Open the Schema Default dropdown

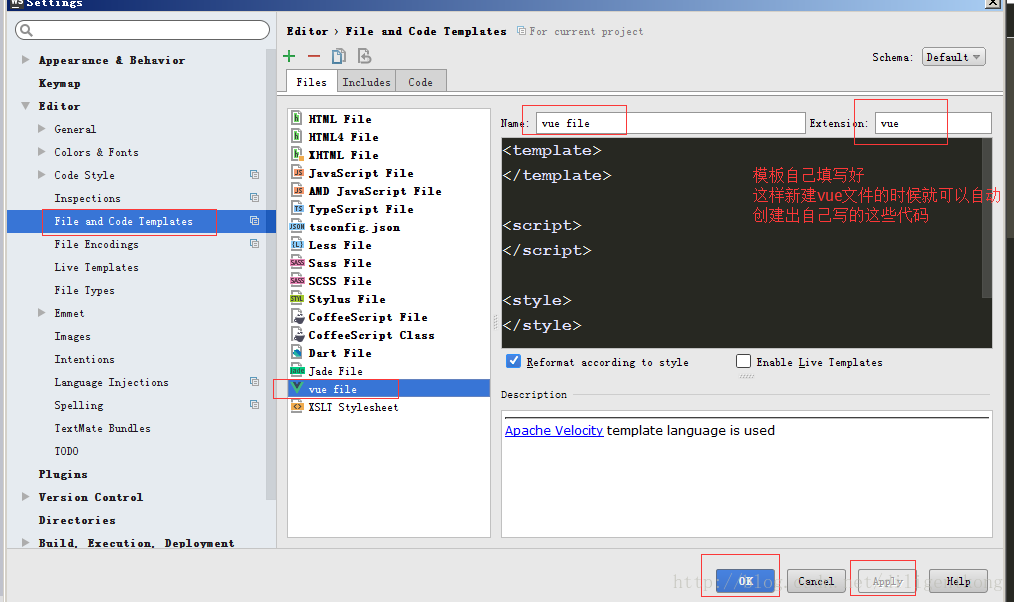953,57
